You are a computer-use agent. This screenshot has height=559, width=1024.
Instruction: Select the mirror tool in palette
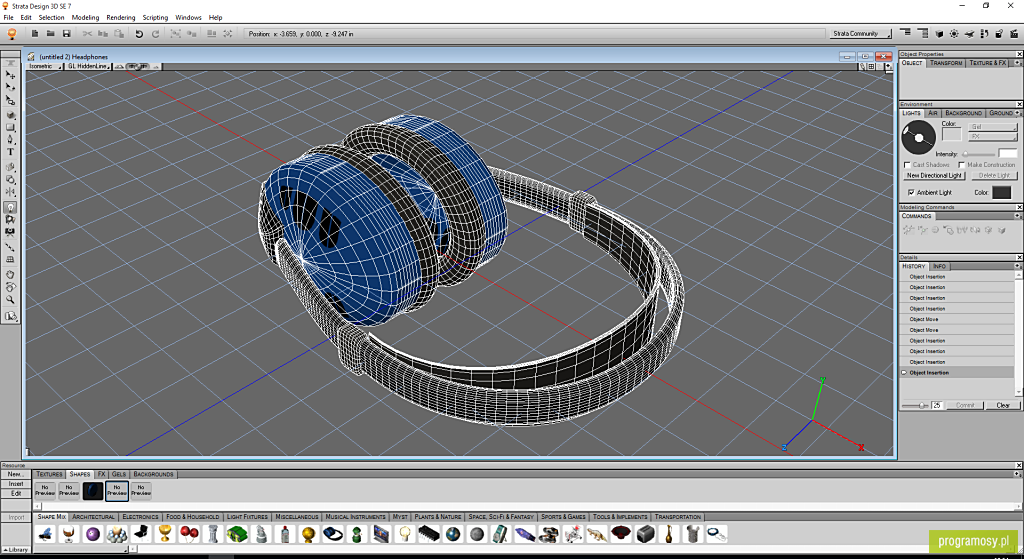[10, 192]
